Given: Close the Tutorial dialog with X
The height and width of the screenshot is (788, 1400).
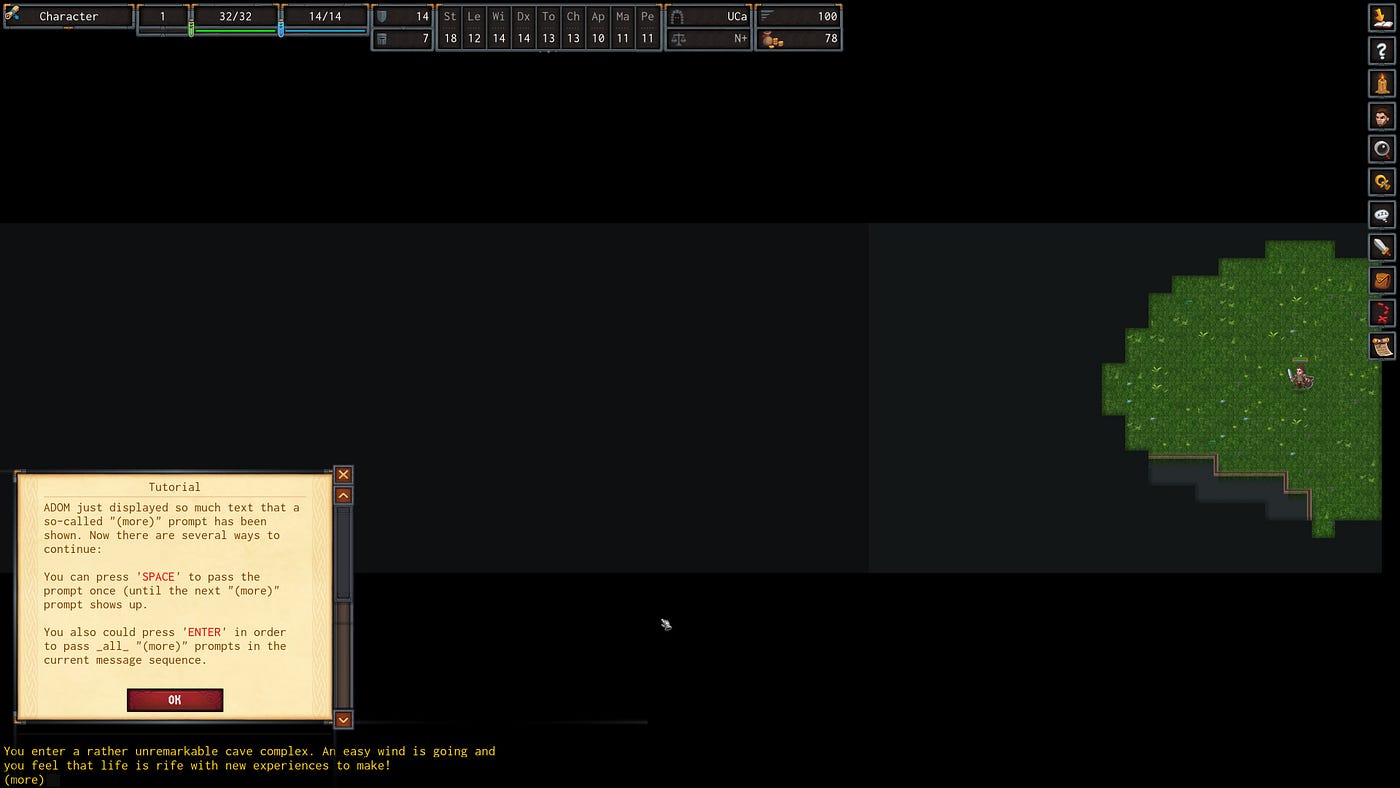Looking at the screenshot, I should pyautogui.click(x=343, y=474).
